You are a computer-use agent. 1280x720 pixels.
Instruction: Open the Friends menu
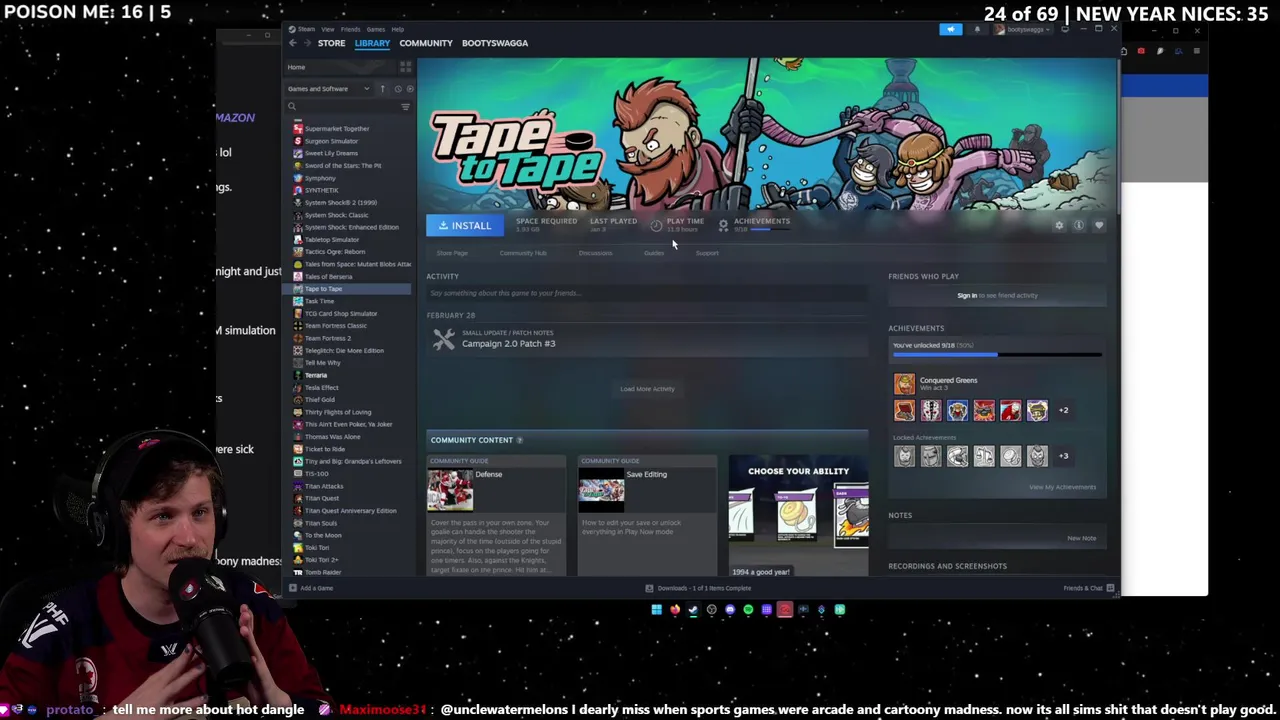350,29
